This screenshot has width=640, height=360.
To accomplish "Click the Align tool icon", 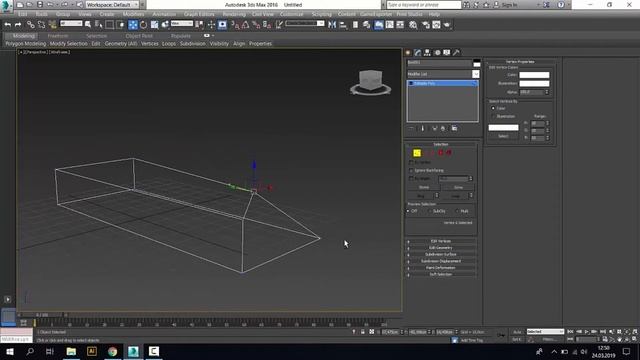I will pyautogui.click(x=343, y=25).
